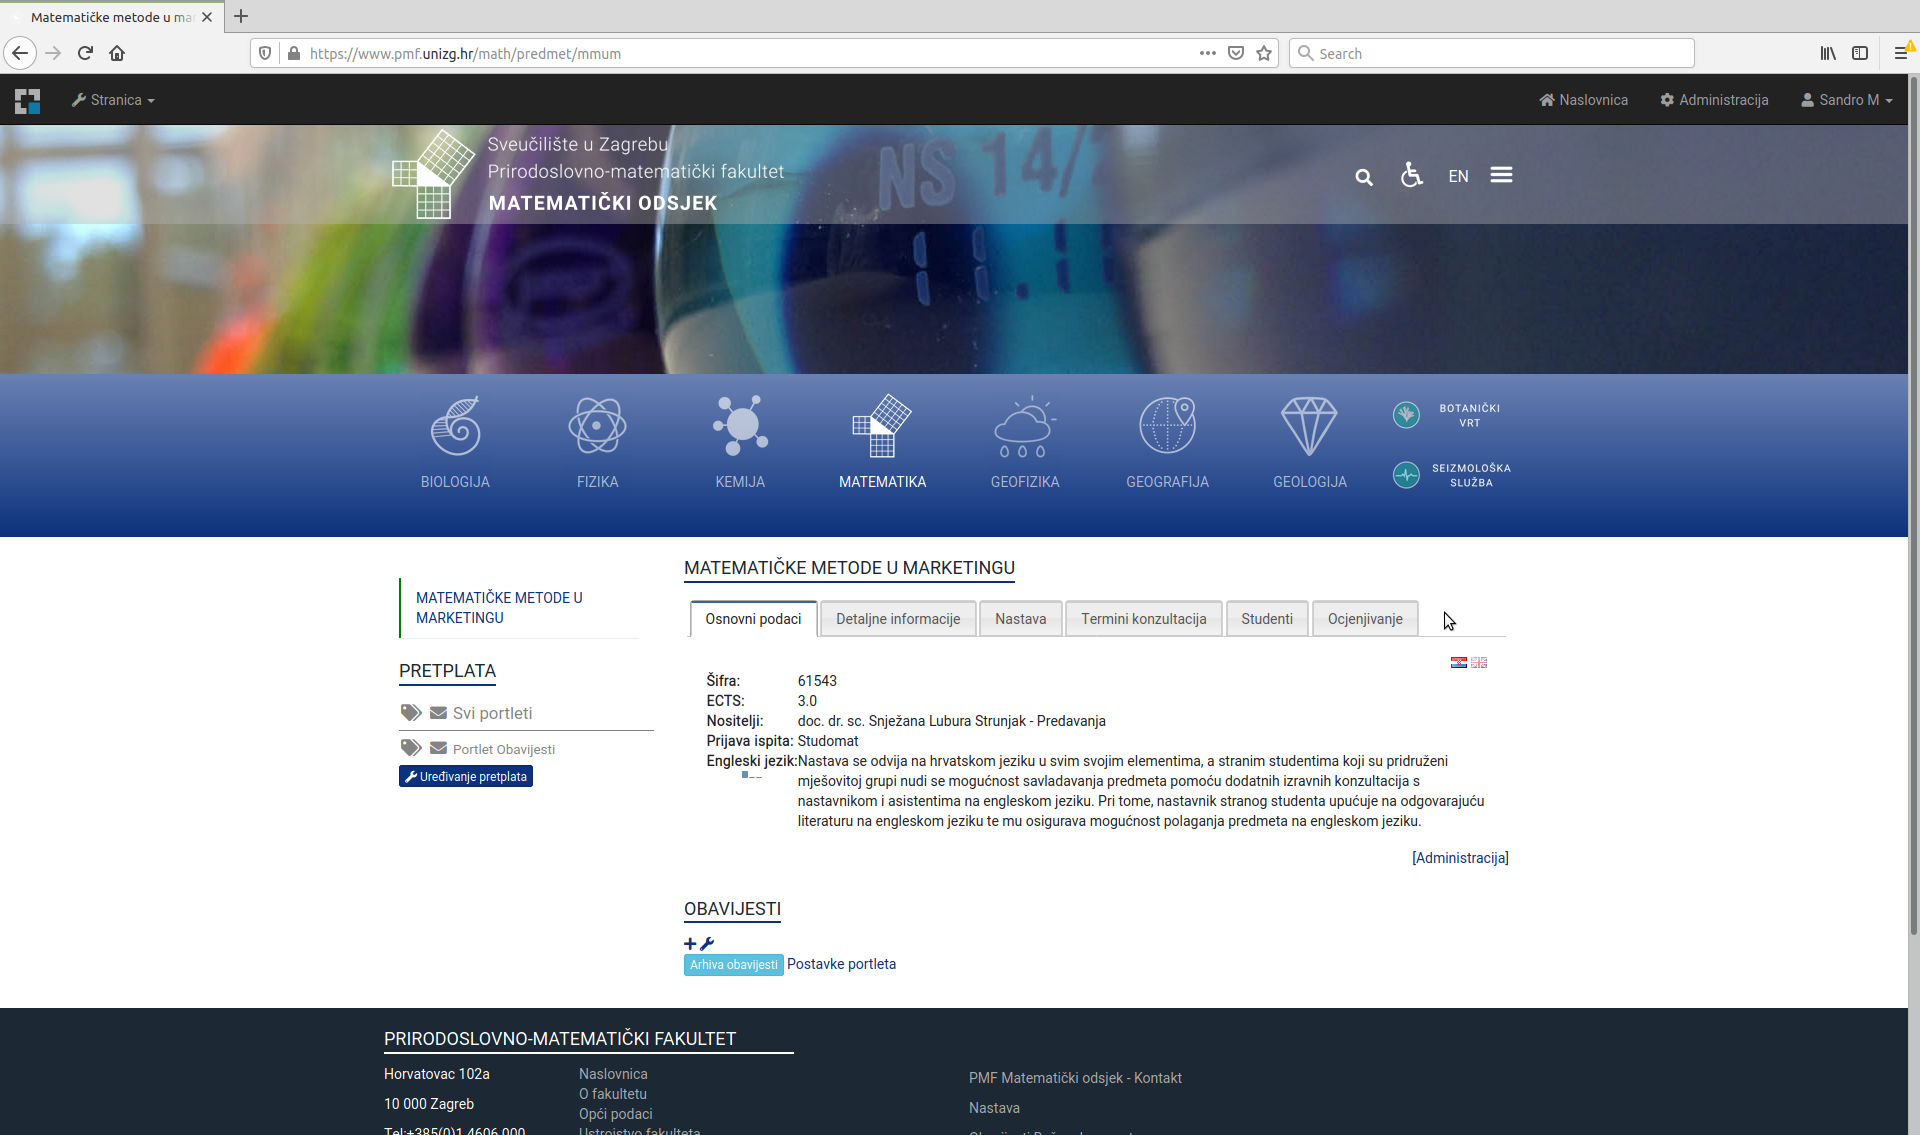This screenshot has width=1920, height=1135.
Task: Switch to the Nastava tab
Action: click(x=1020, y=619)
